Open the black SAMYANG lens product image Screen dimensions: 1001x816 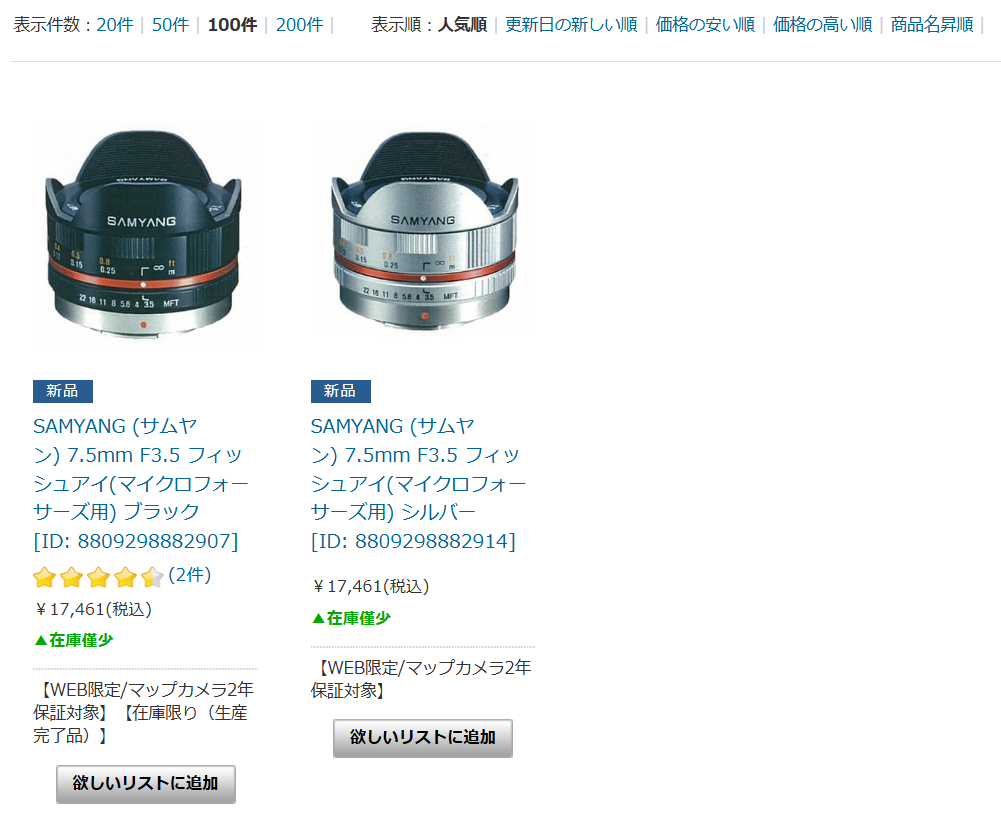click(144, 234)
